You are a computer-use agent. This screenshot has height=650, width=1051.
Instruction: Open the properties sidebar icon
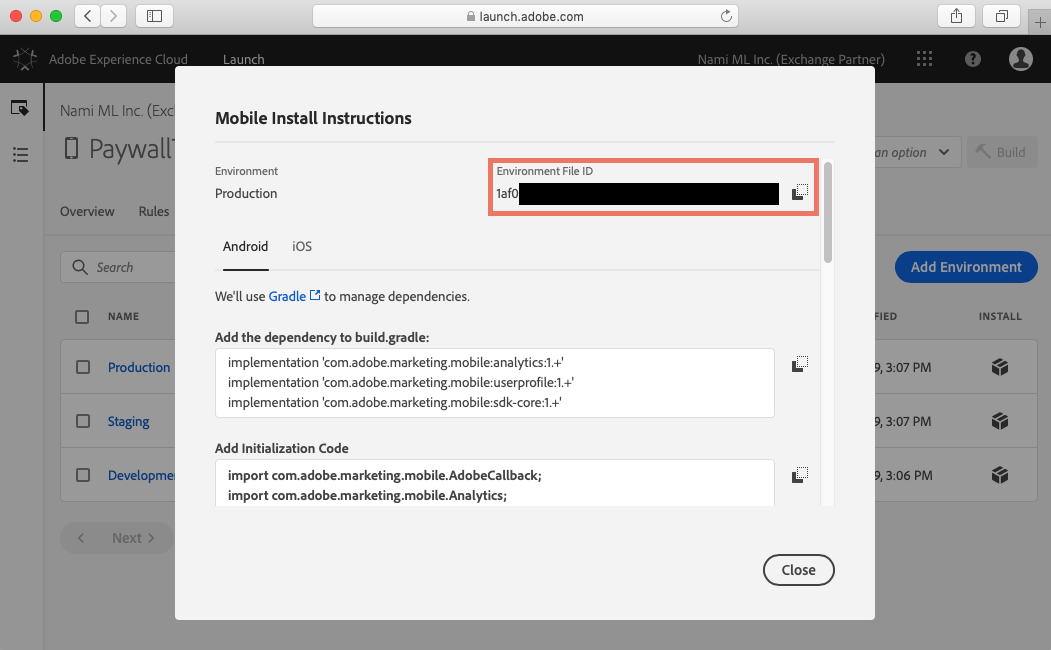(20, 107)
